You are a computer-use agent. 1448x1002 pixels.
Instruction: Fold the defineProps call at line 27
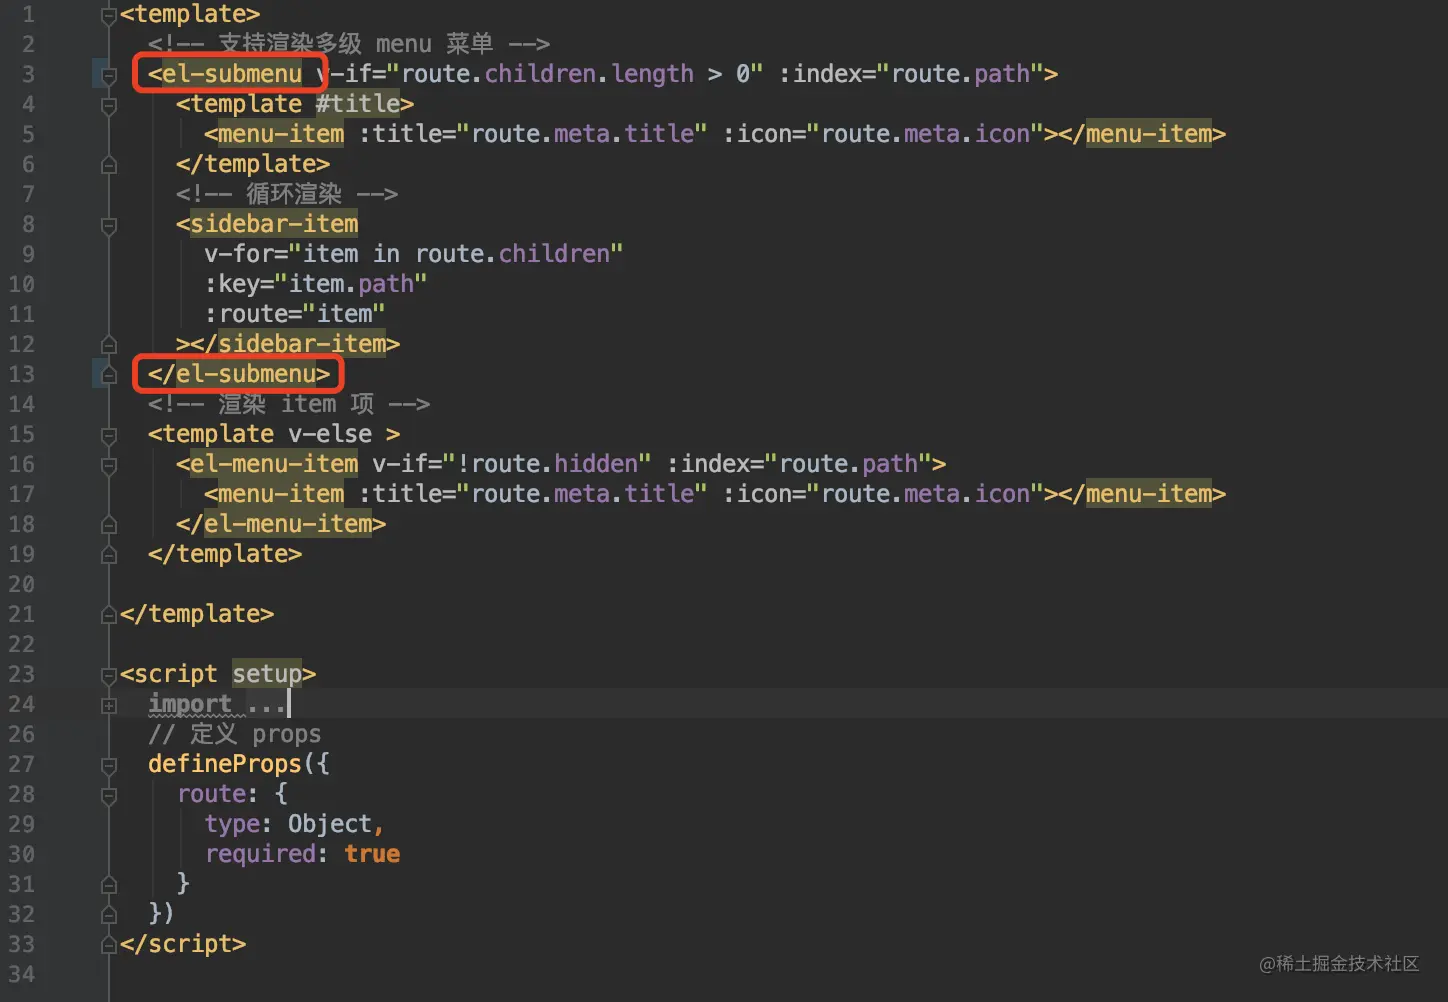(x=109, y=765)
